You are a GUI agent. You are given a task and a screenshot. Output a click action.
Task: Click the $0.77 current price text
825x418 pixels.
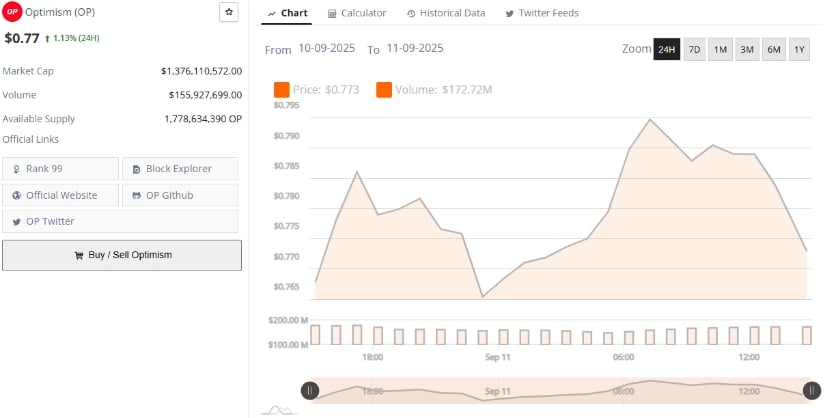click(x=22, y=38)
